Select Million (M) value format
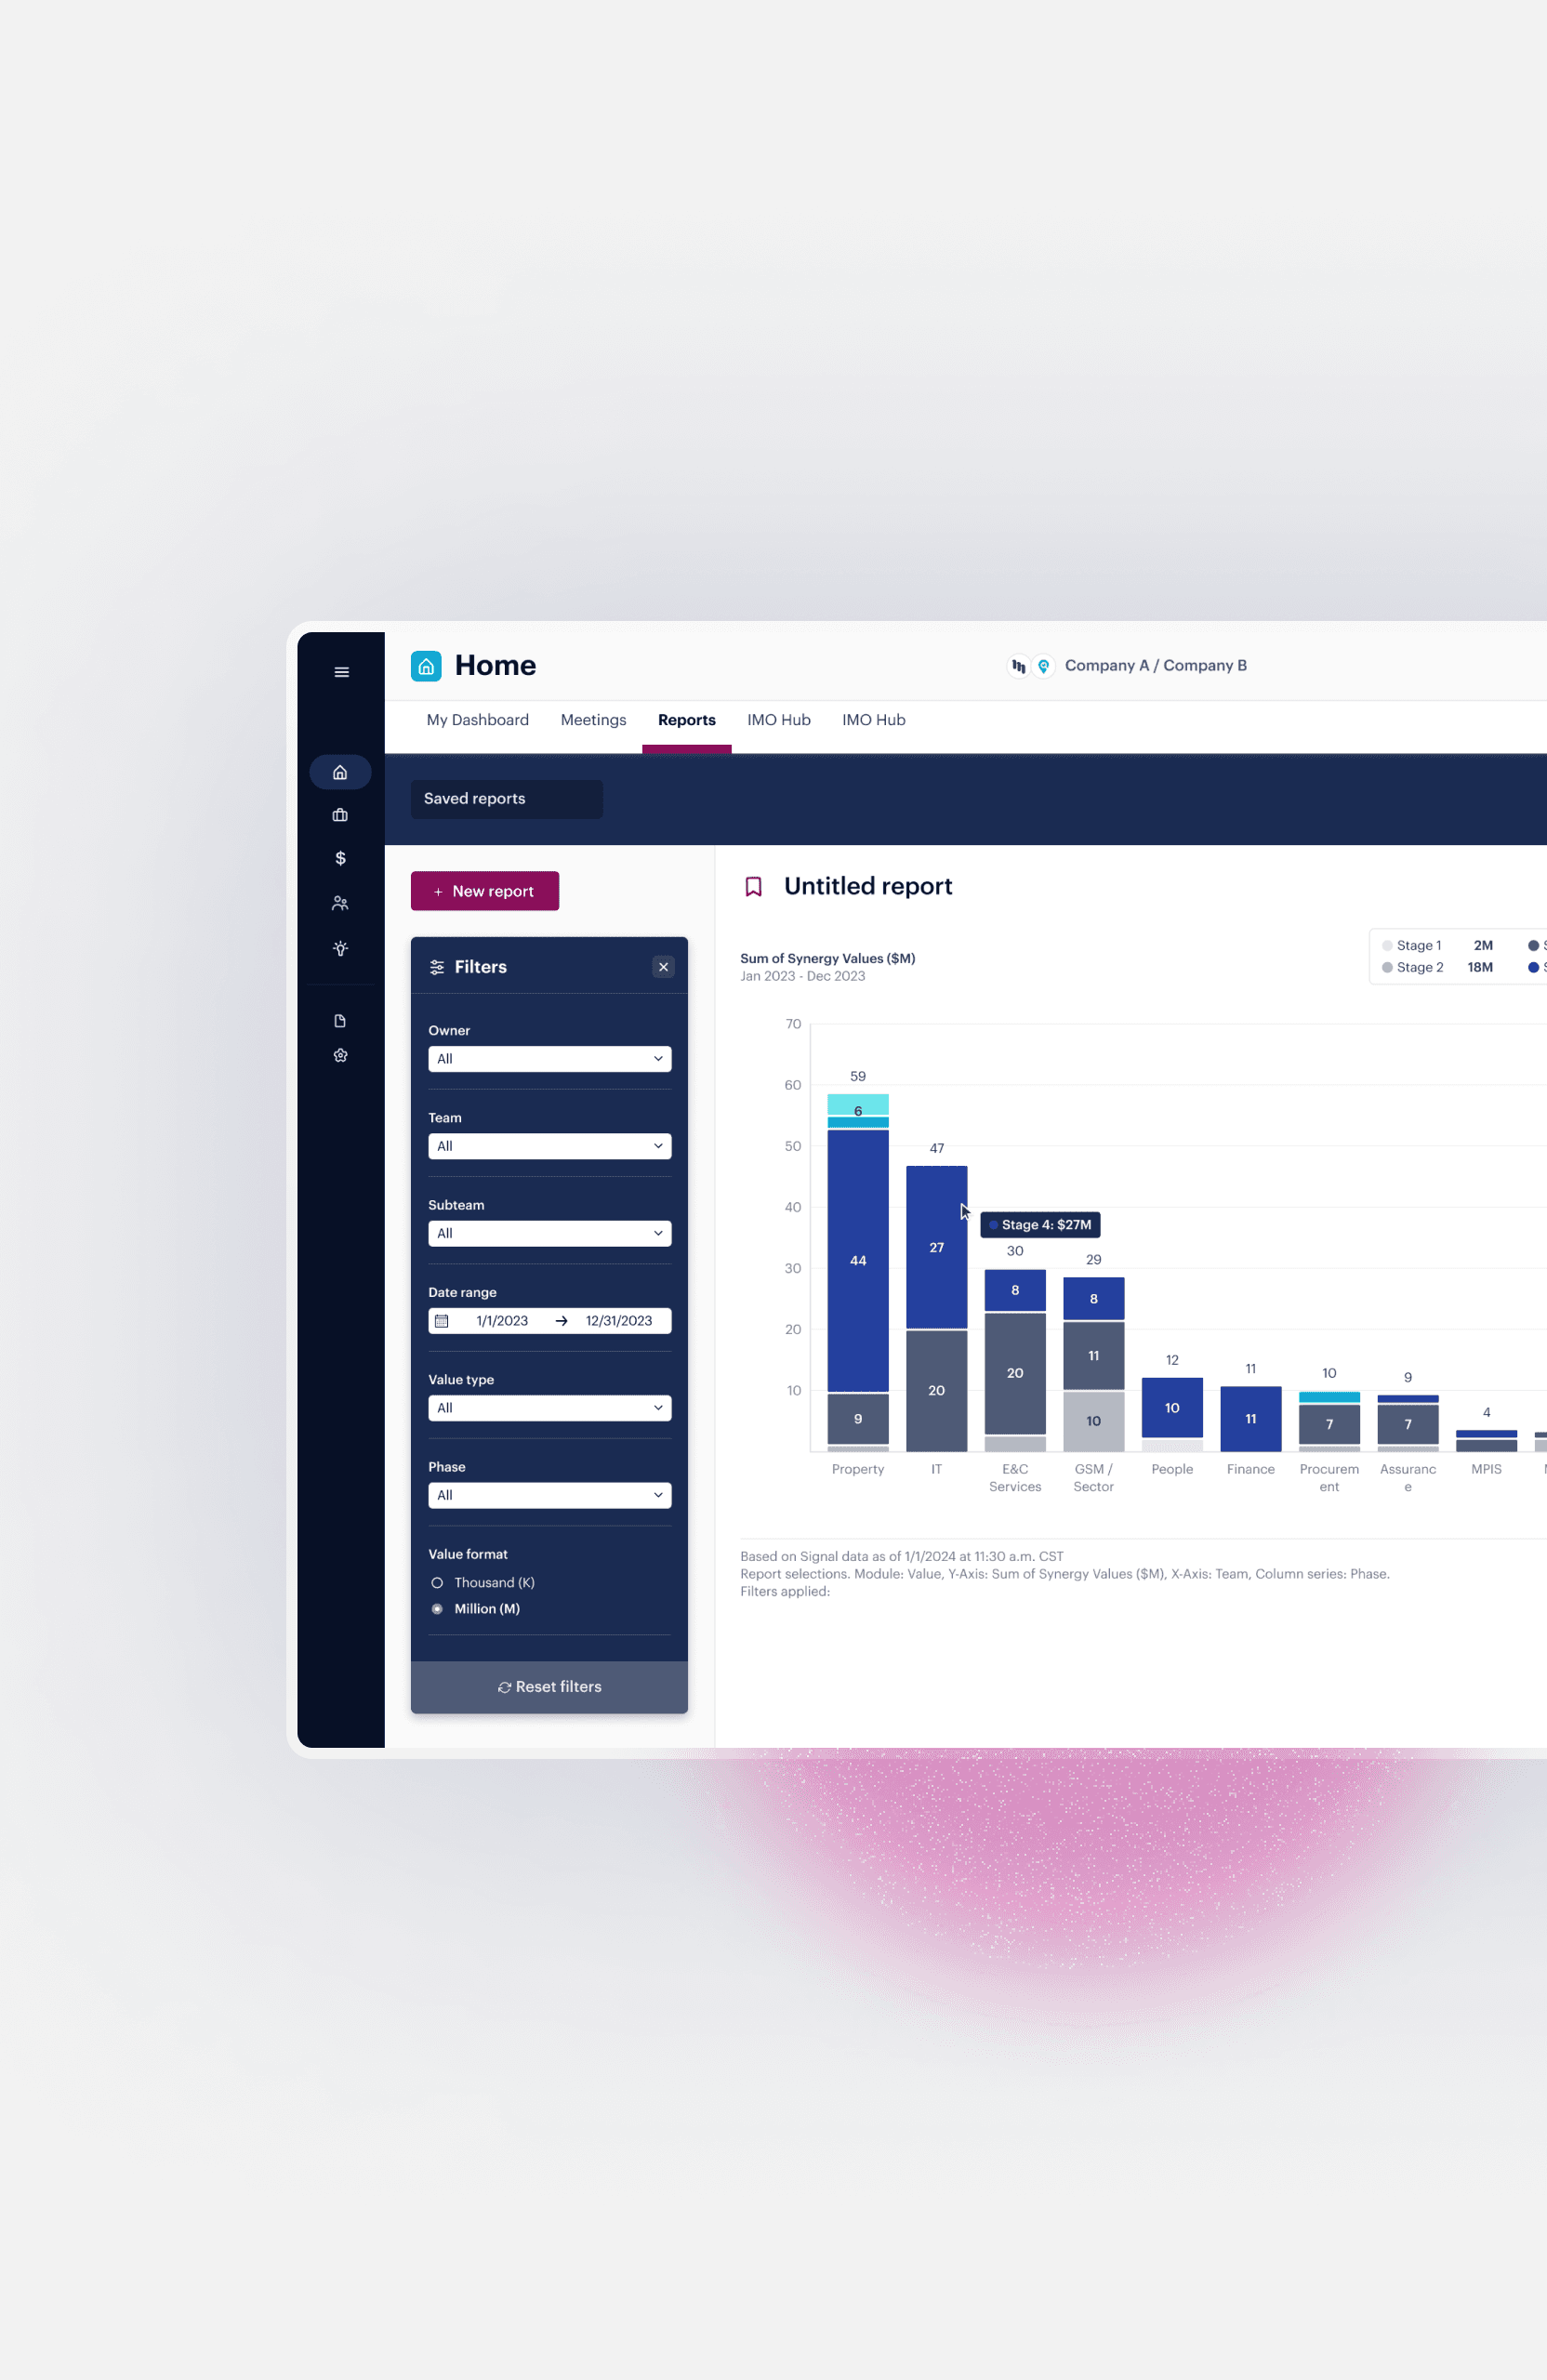The width and height of the screenshot is (1547, 2380). [x=437, y=1609]
